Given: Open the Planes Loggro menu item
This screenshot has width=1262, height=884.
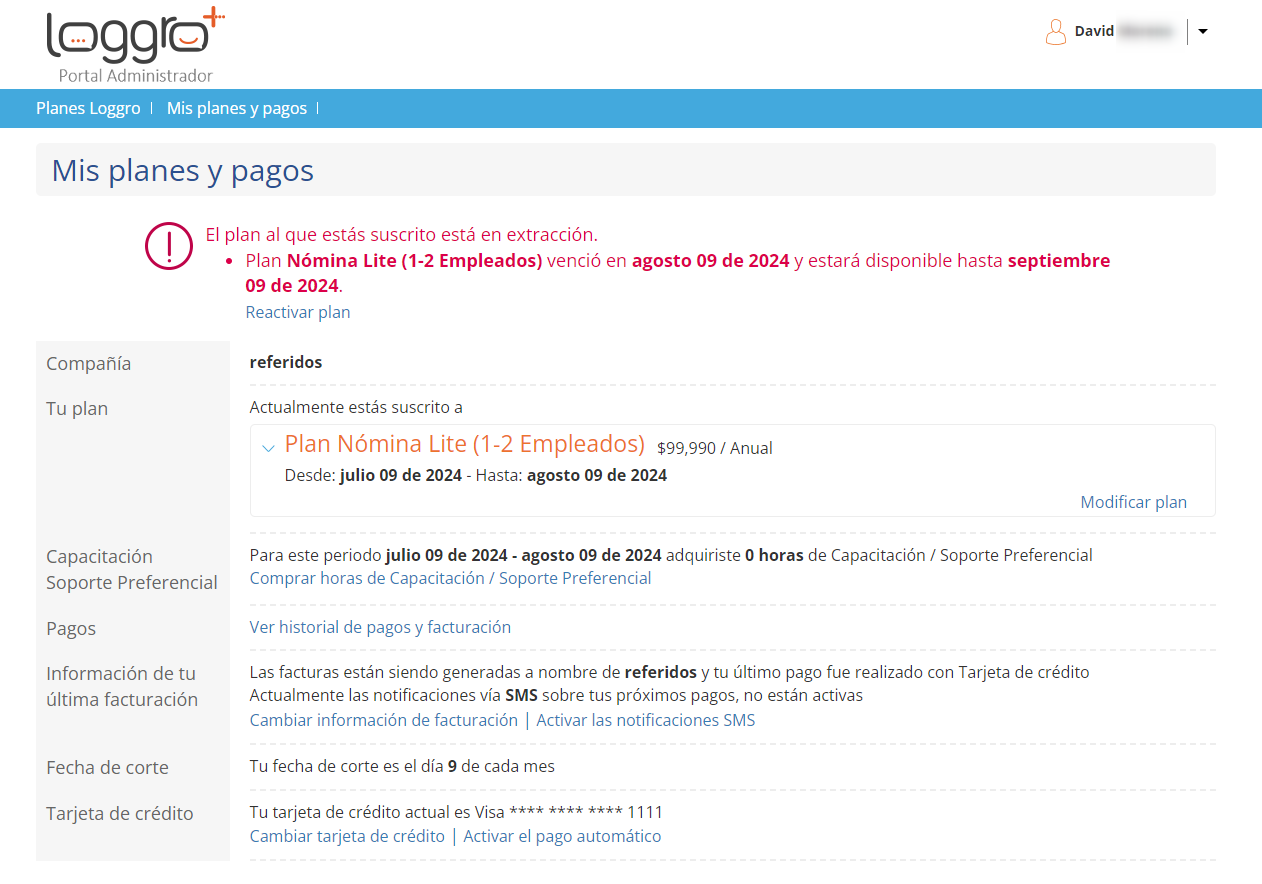Looking at the screenshot, I should tap(88, 108).
